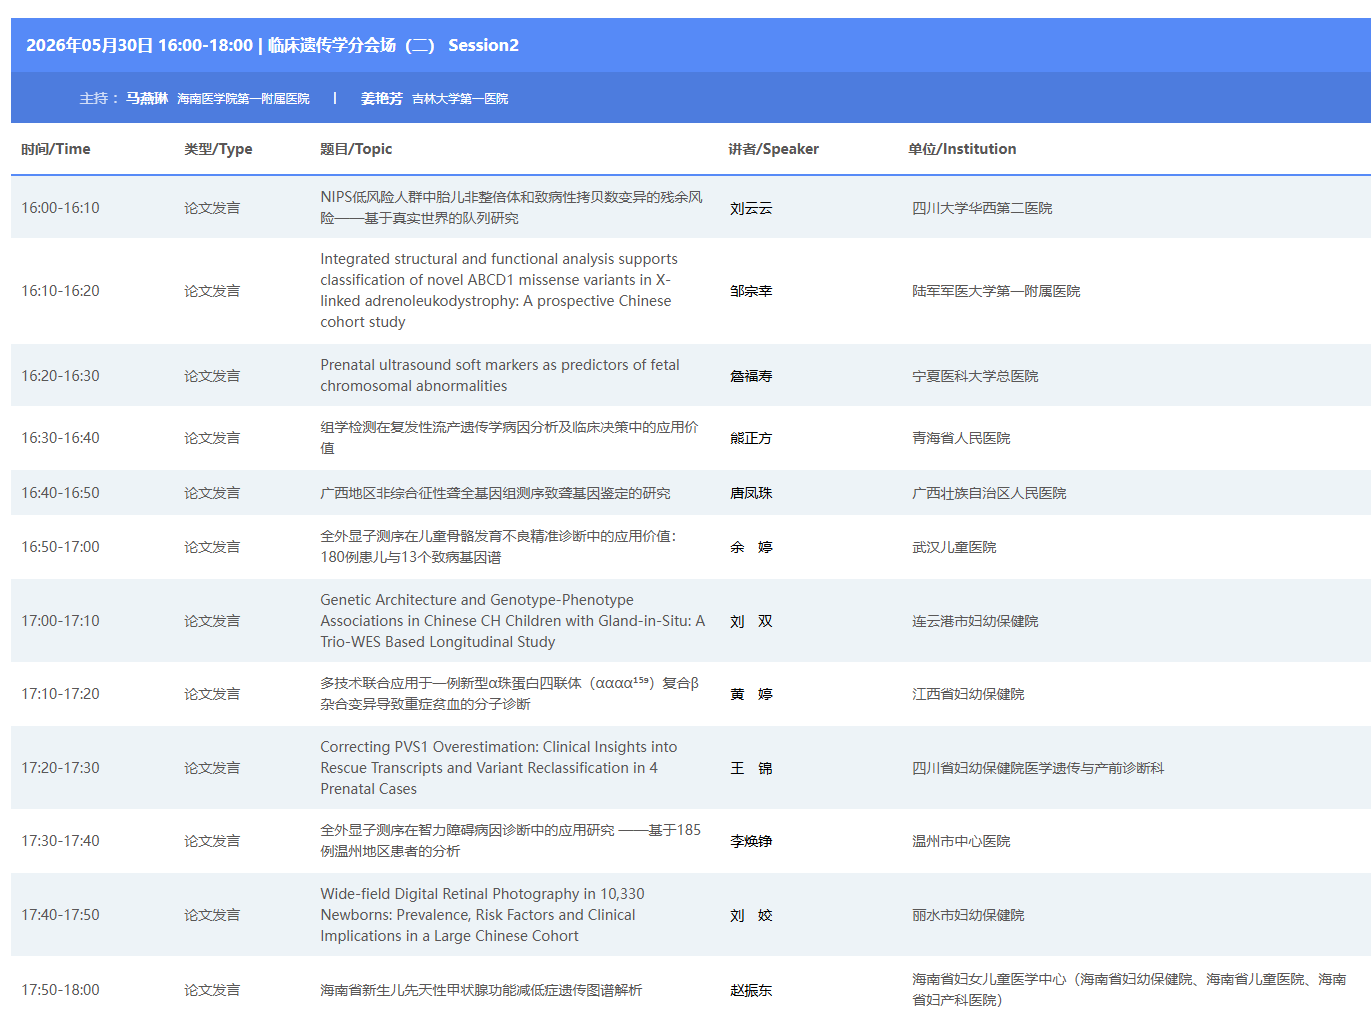Image resolution: width=1372 pixels, height=1028 pixels.
Task: Click the Wide-field Digital Retinal Photography topic
Action: (482, 915)
